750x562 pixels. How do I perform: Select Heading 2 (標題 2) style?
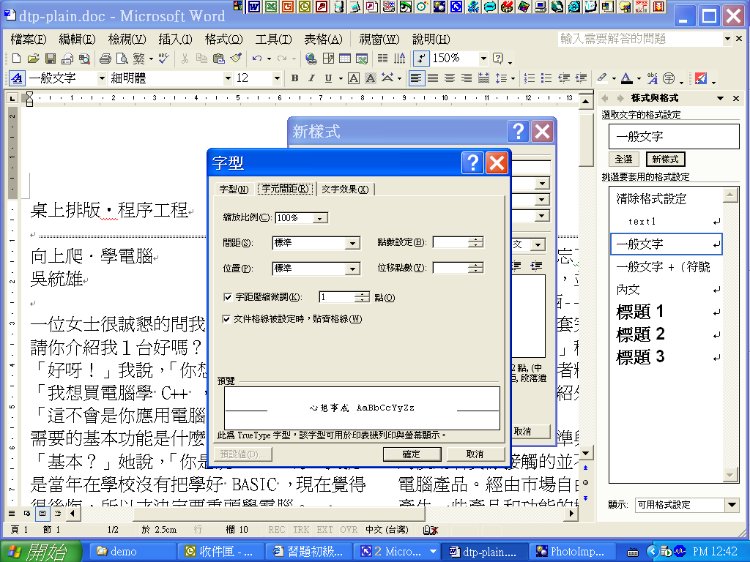pyautogui.click(x=667, y=334)
